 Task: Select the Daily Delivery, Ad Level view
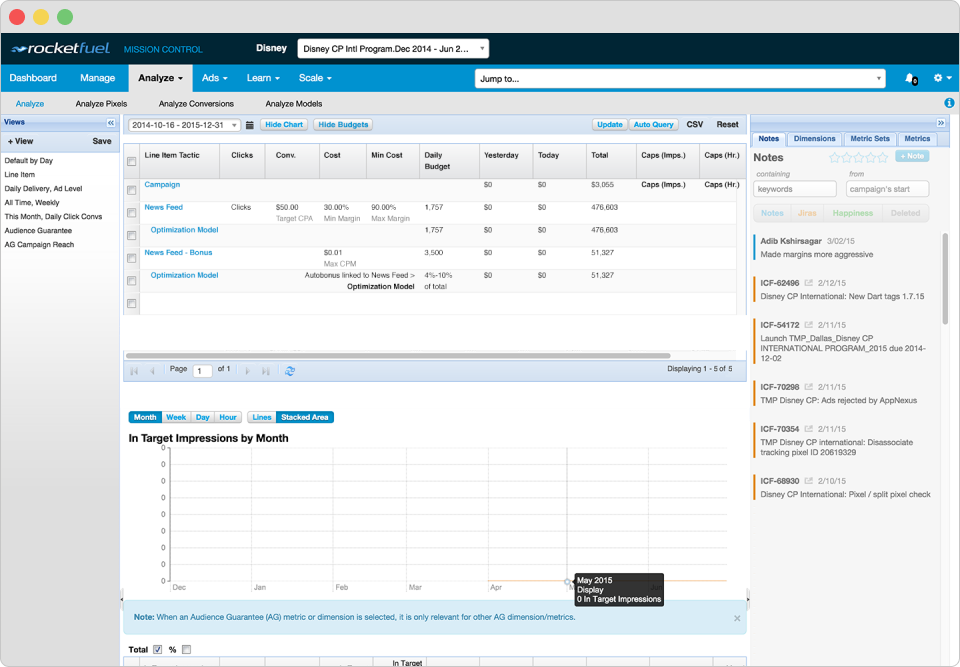43,189
